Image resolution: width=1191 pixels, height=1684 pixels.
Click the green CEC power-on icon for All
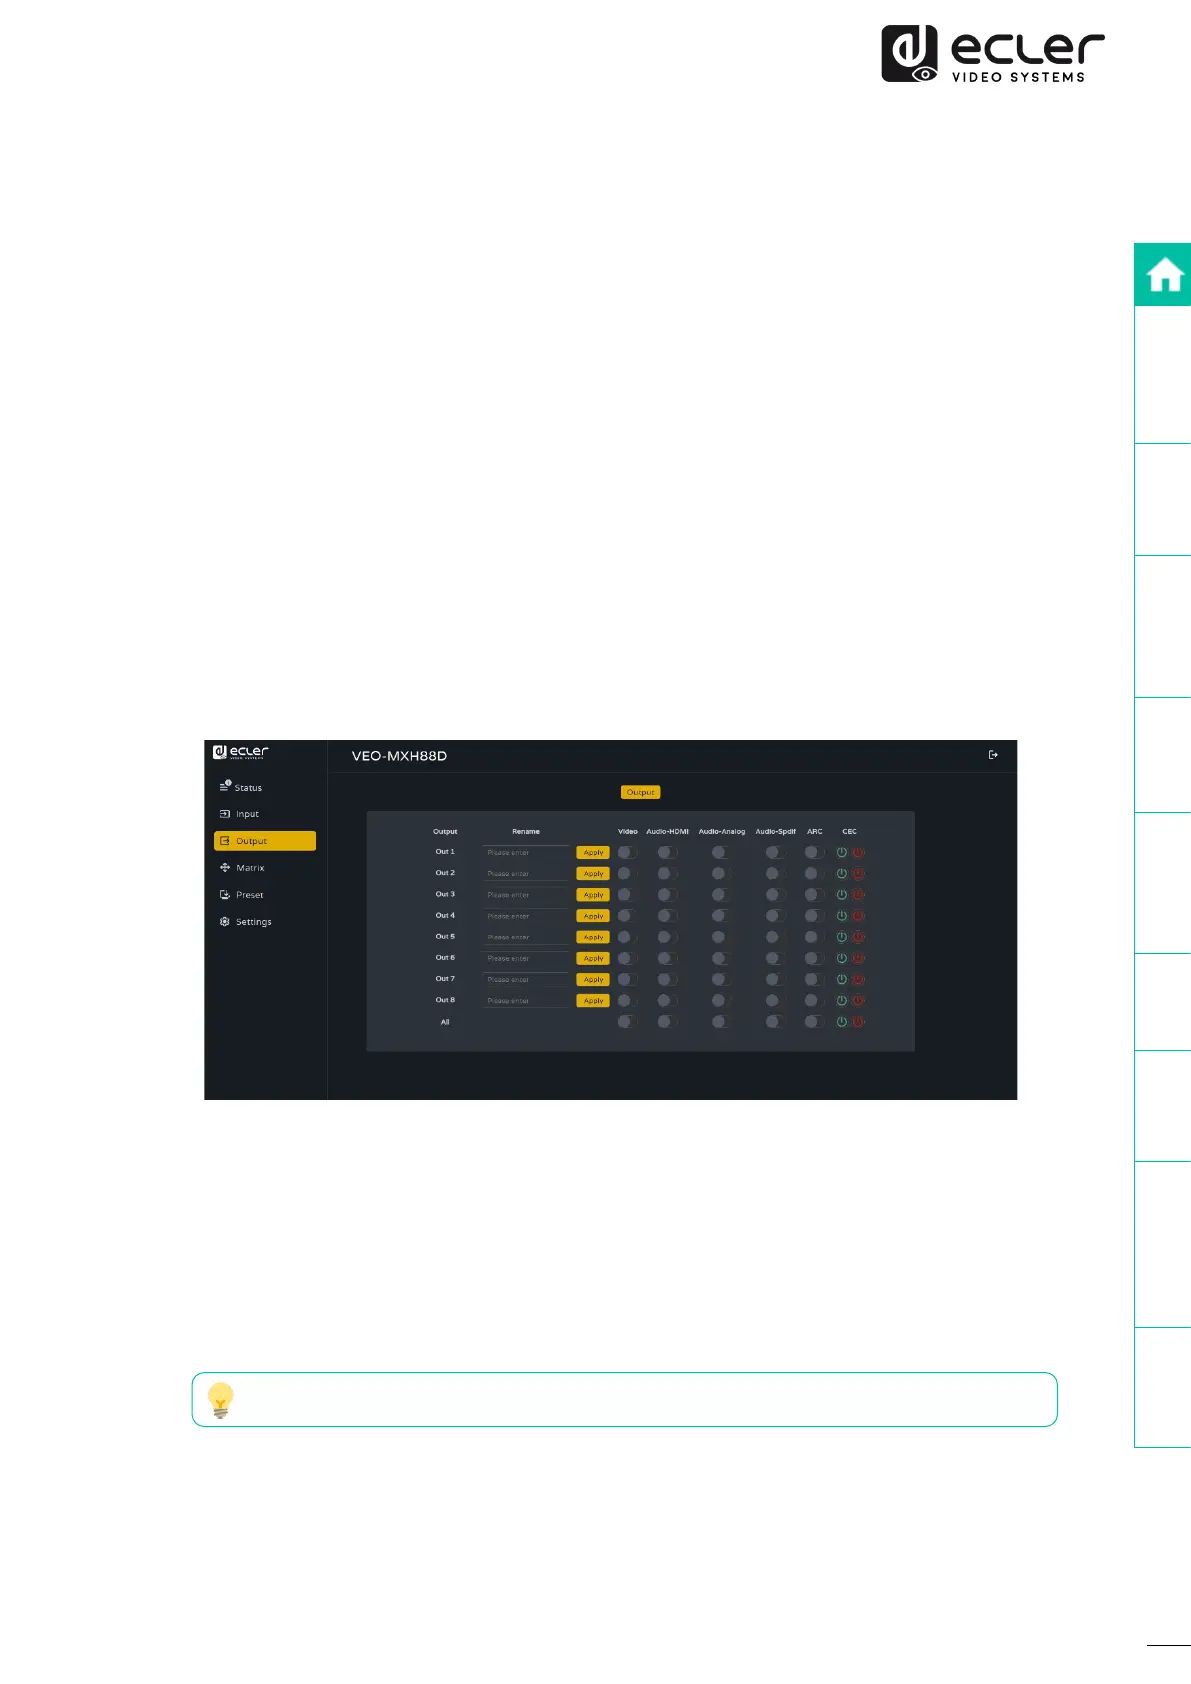(842, 1022)
